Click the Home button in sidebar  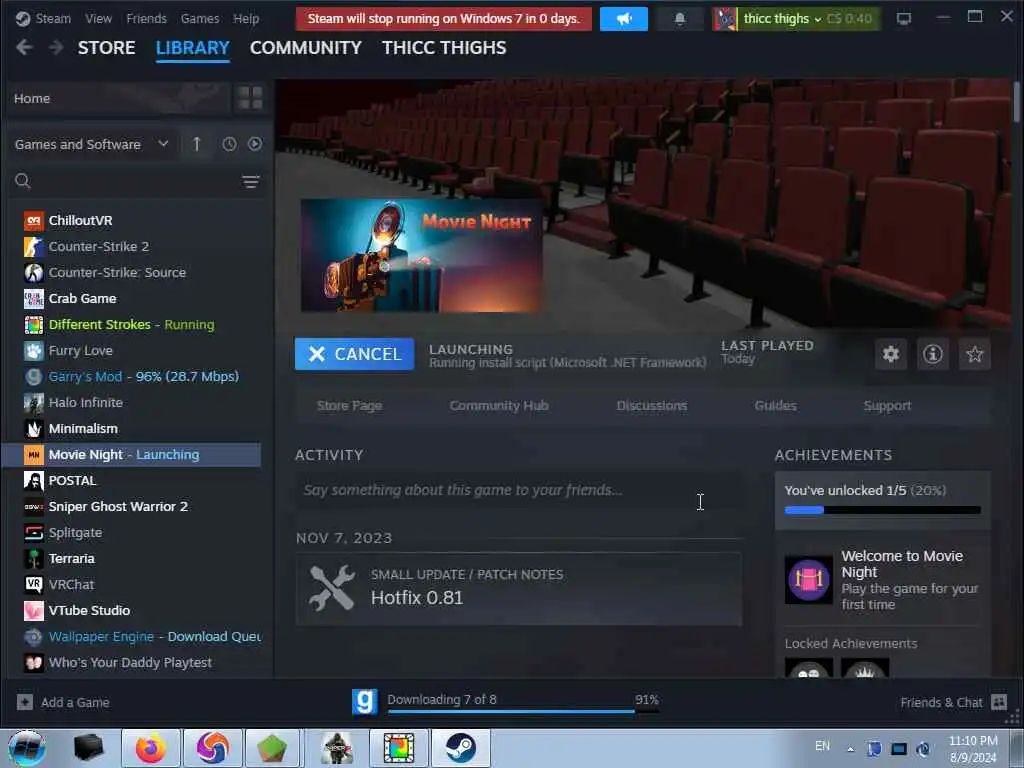click(x=118, y=98)
